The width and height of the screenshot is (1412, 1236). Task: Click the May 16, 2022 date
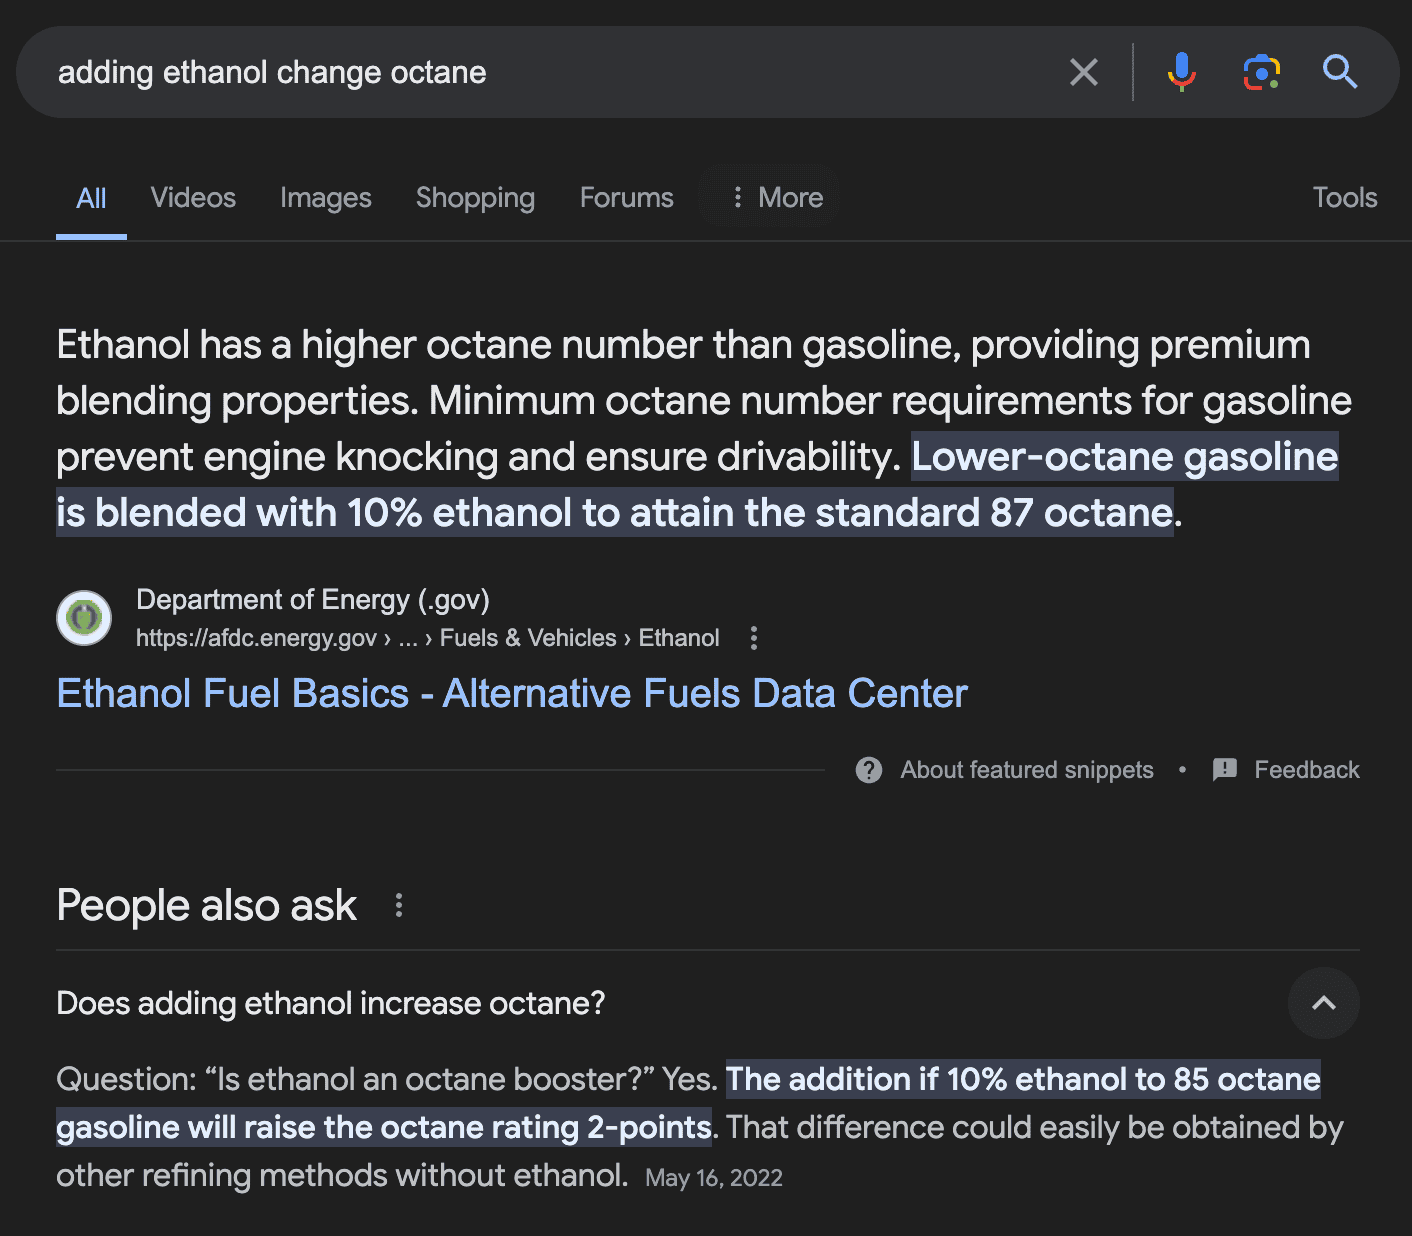(714, 1178)
